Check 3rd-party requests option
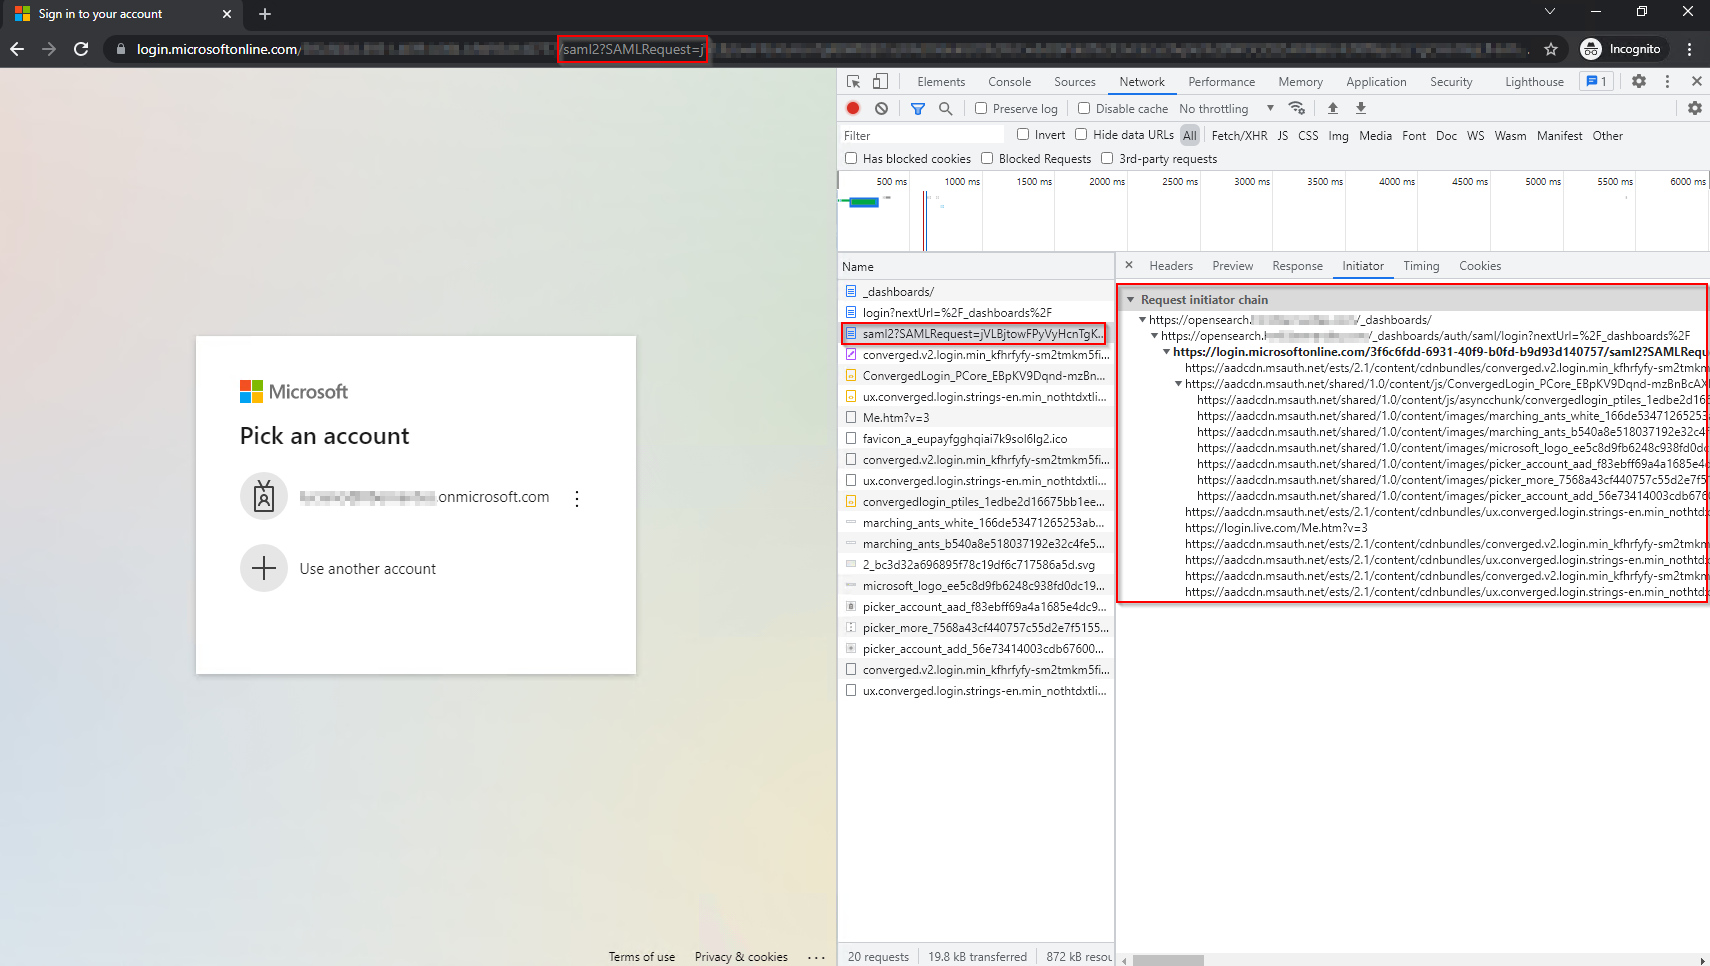Screen dimensions: 1710x966 pyautogui.click(x=1107, y=158)
